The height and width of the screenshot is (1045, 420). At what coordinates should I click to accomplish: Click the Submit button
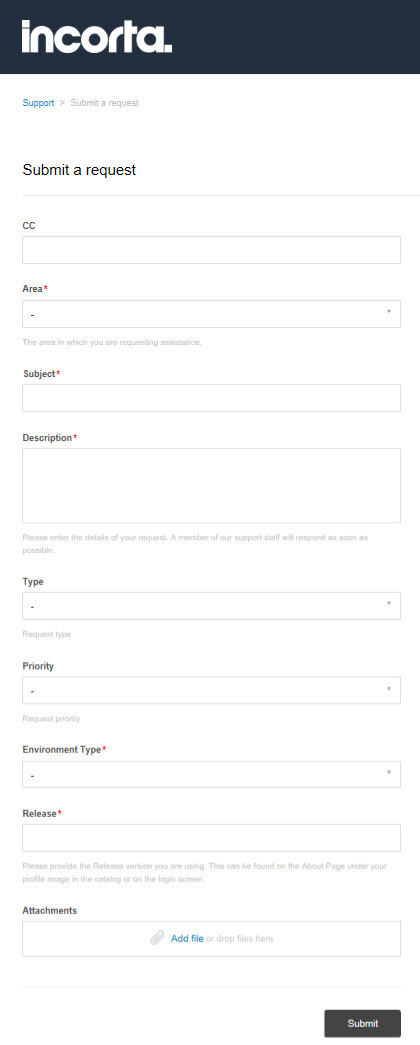point(363,1023)
